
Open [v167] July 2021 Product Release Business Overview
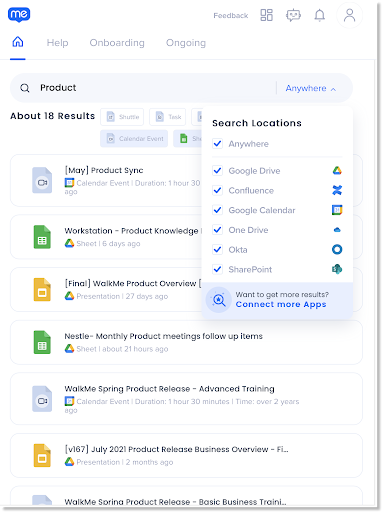pyautogui.click(x=186, y=455)
